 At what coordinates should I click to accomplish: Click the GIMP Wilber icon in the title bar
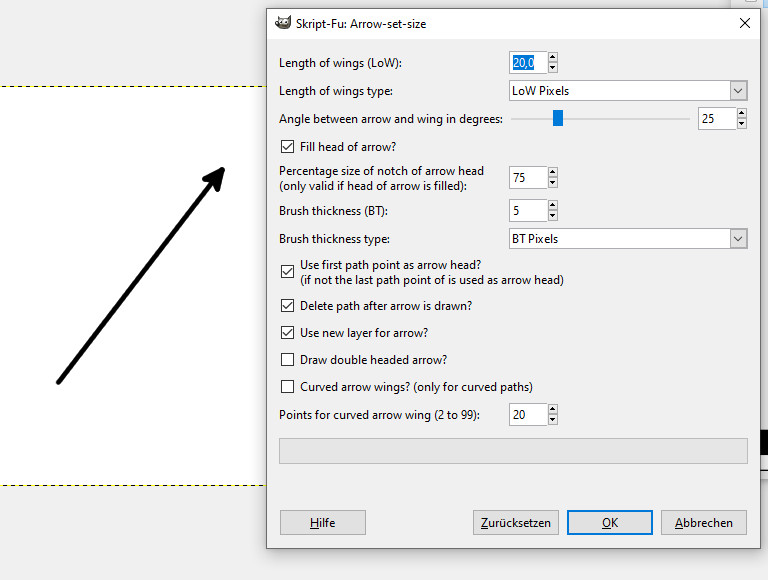pos(283,23)
